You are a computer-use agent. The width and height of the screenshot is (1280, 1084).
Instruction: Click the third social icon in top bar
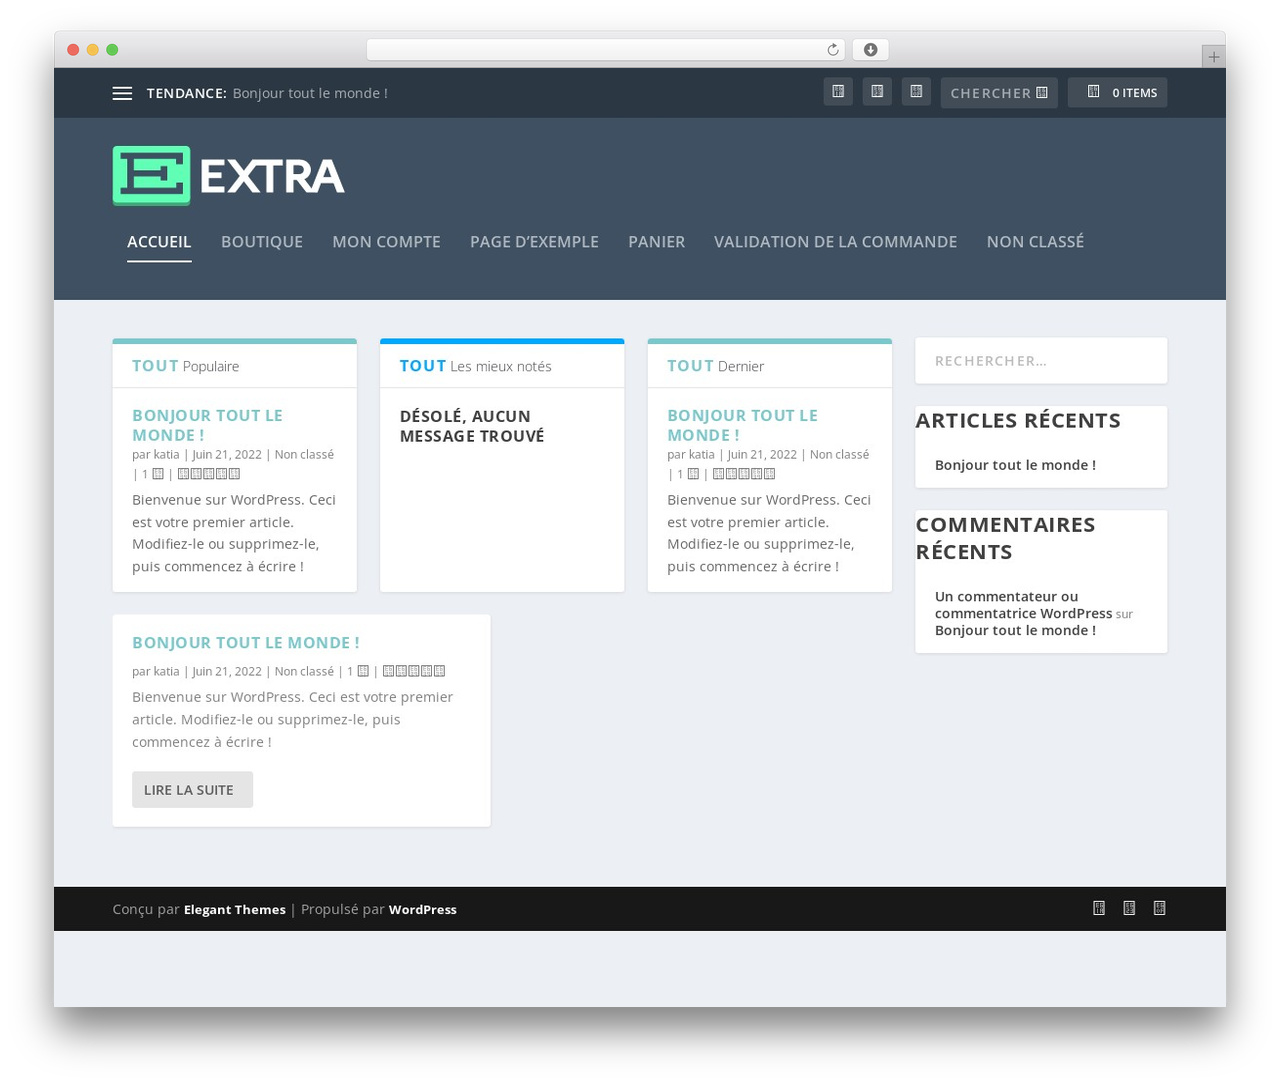tap(916, 92)
